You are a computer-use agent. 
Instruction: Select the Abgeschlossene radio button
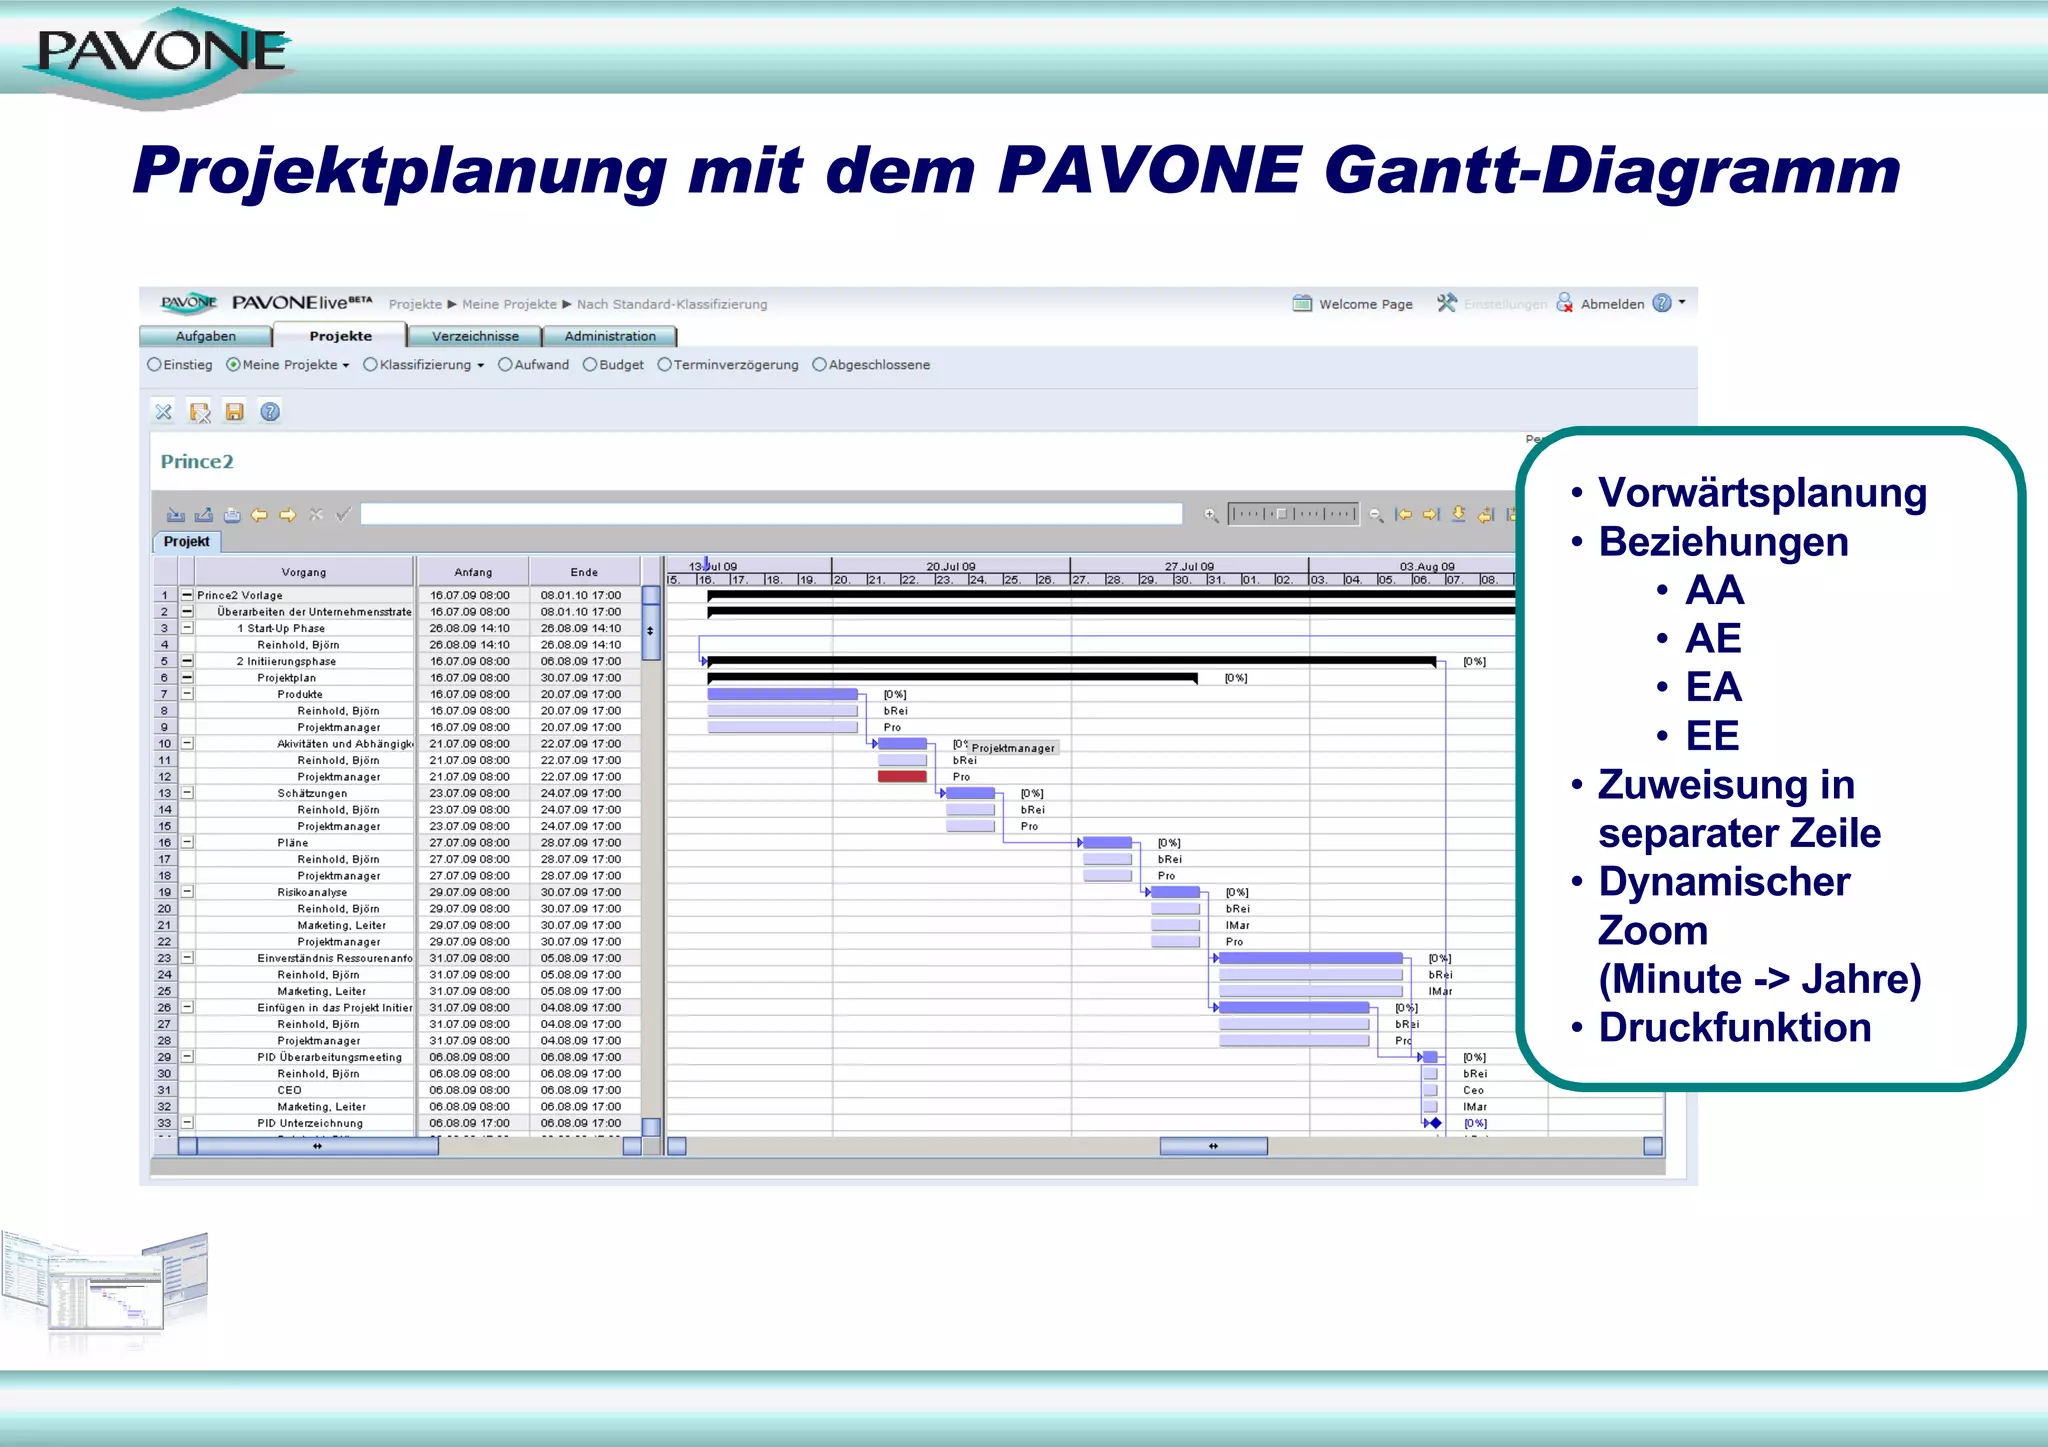click(819, 365)
